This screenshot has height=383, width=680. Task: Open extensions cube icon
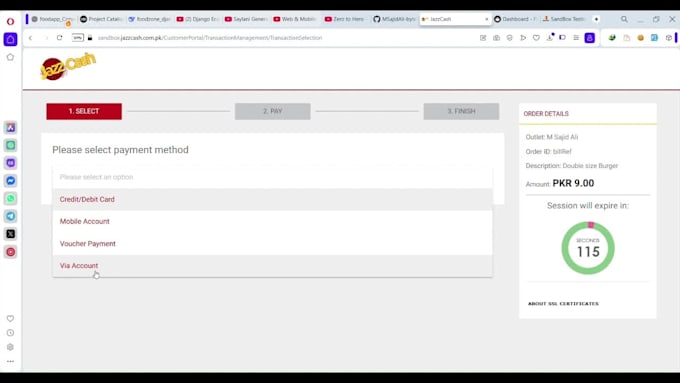point(668,38)
